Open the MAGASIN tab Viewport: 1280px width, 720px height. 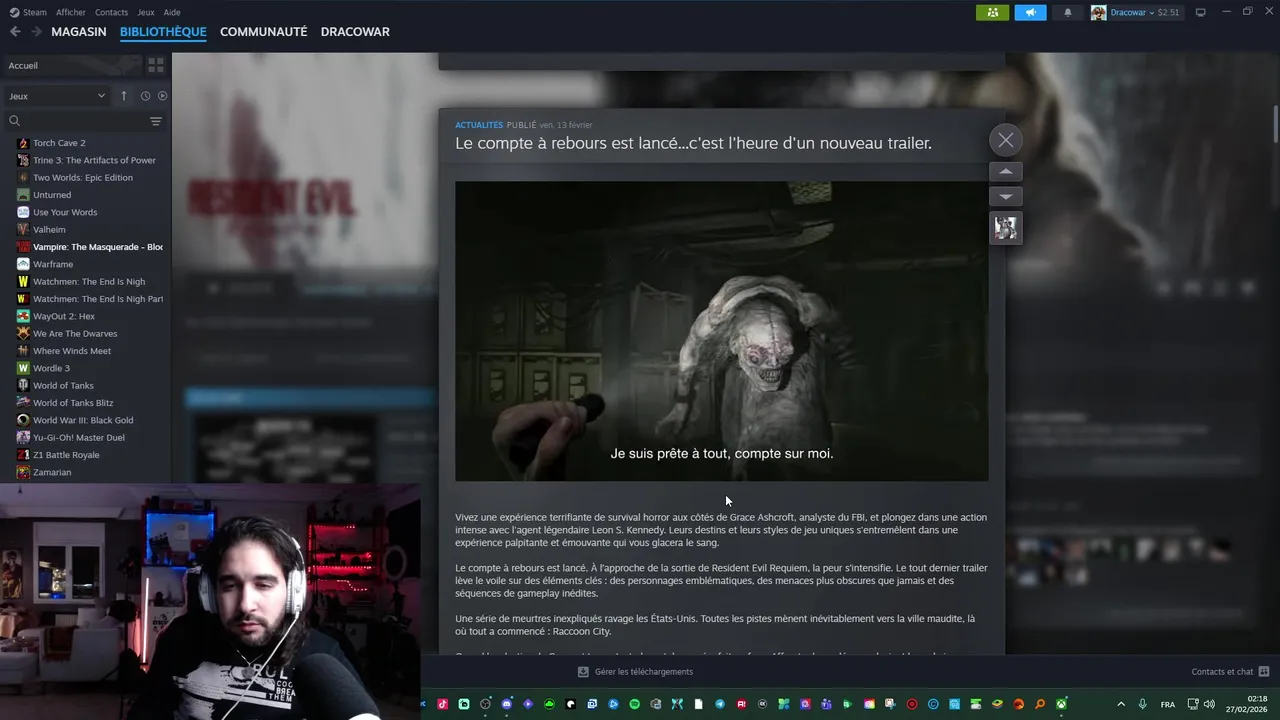point(79,32)
